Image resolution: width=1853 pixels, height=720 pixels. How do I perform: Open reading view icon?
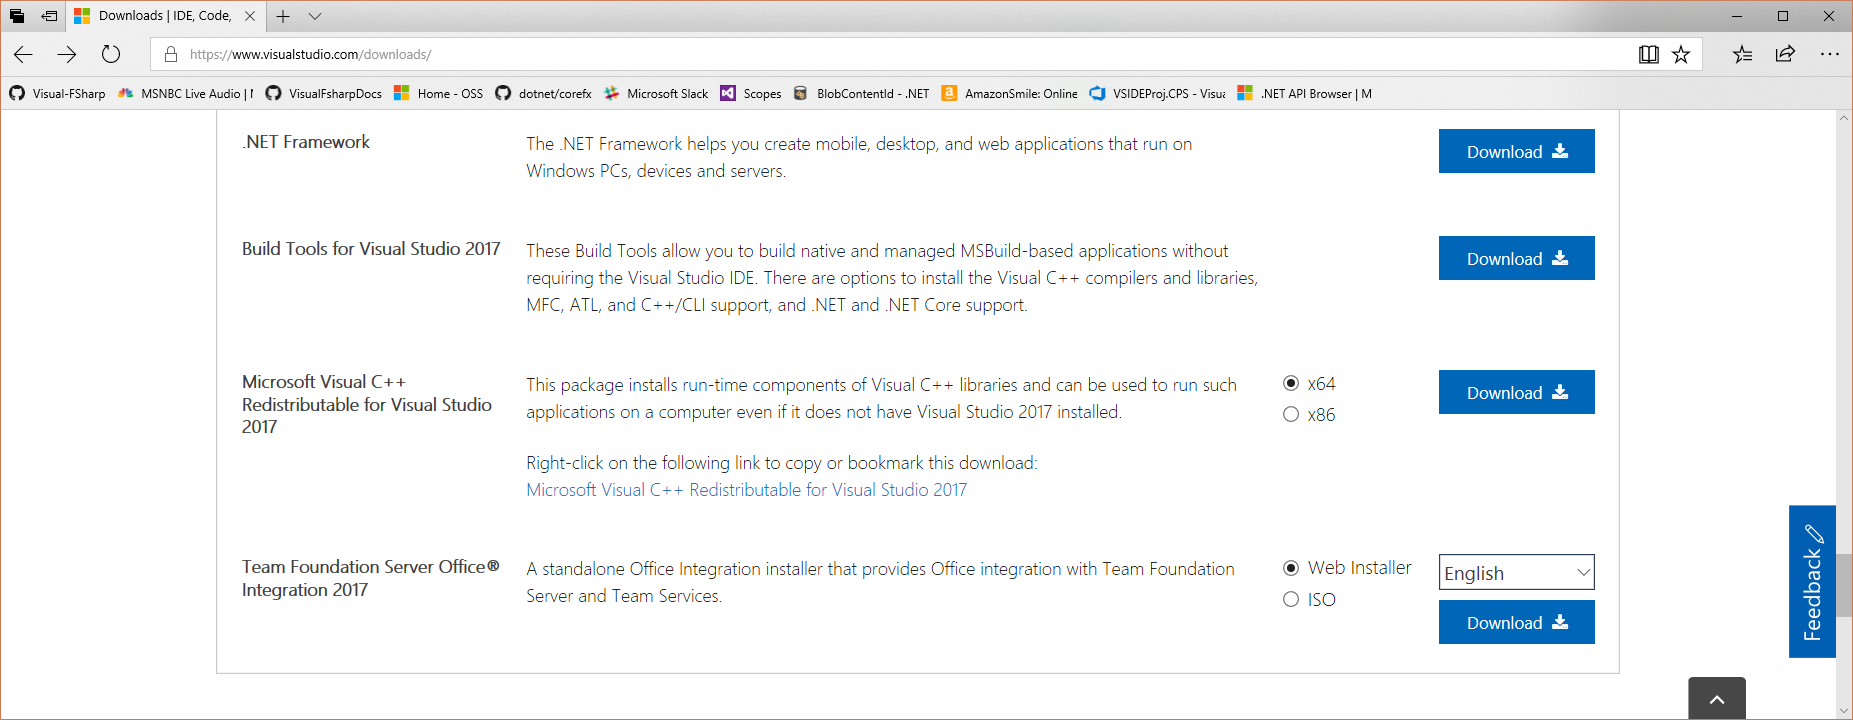pyautogui.click(x=1649, y=54)
